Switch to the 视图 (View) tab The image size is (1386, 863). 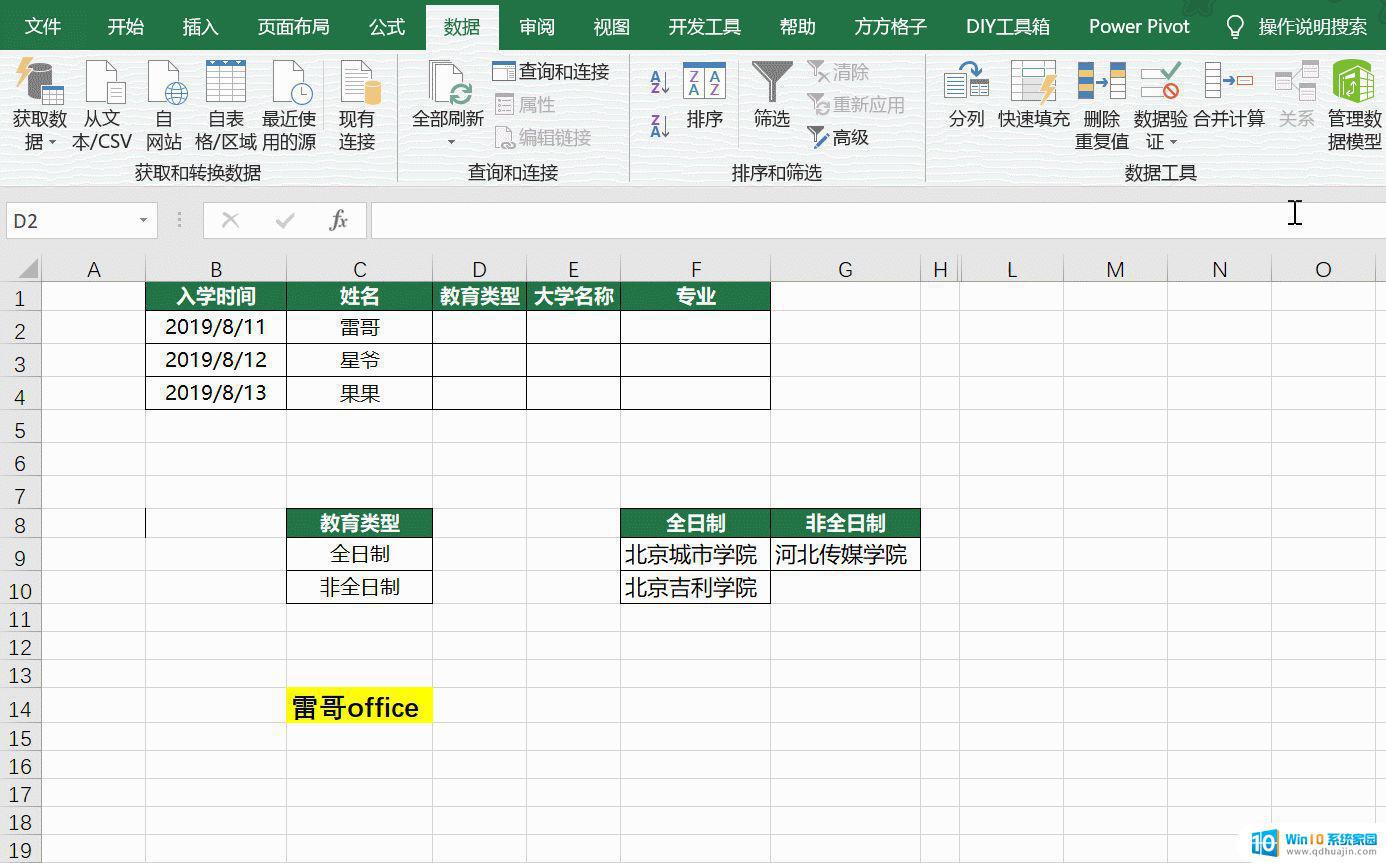click(x=611, y=27)
